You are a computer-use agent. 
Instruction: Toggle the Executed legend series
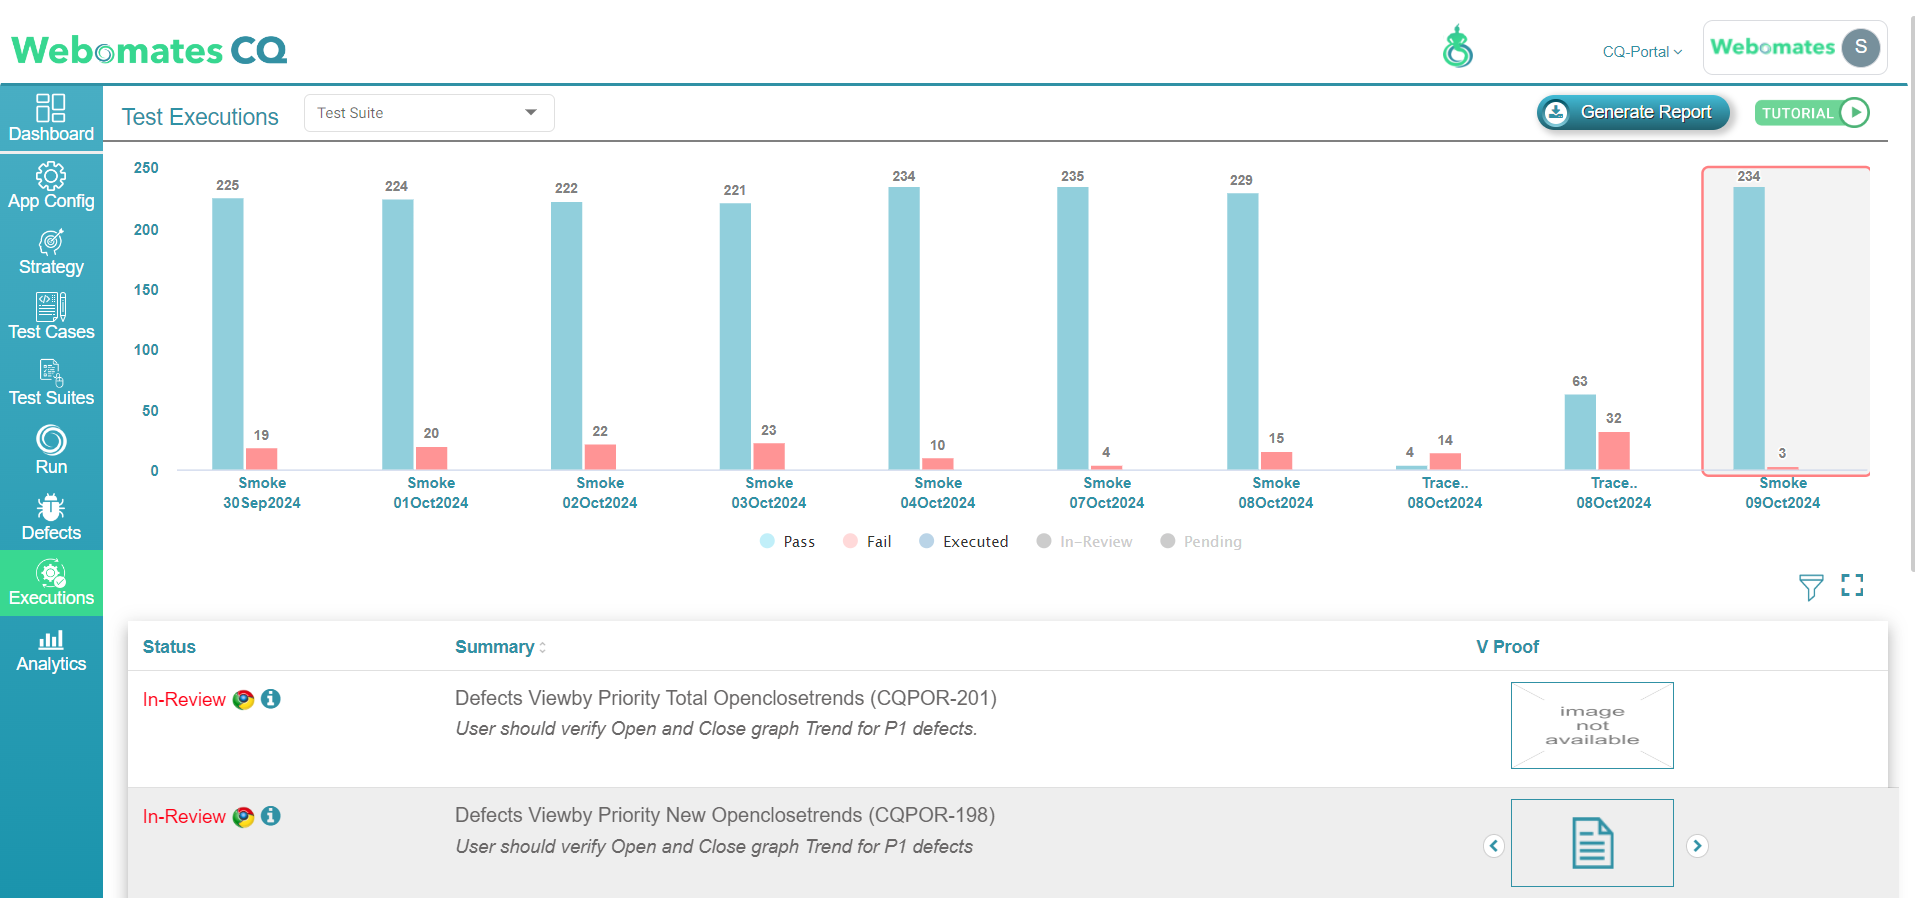click(964, 541)
